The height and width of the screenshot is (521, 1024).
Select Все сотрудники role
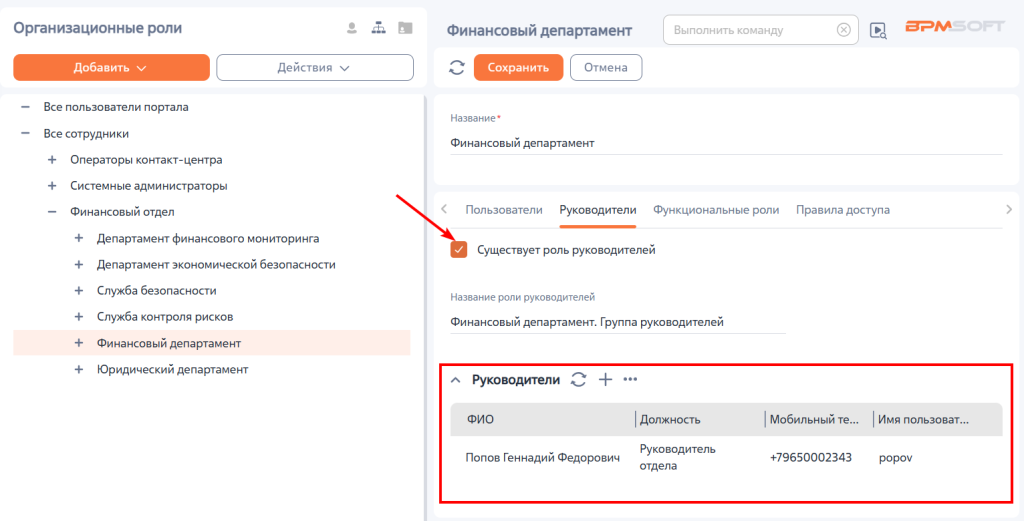pos(86,133)
